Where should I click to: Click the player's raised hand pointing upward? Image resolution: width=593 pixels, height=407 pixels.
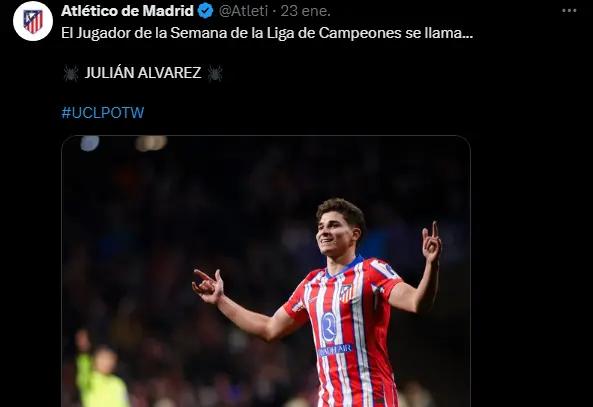pyautogui.click(x=432, y=242)
